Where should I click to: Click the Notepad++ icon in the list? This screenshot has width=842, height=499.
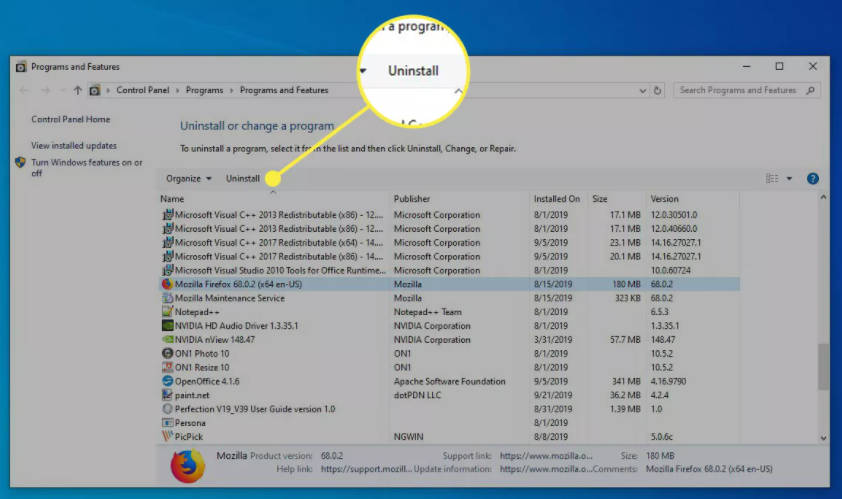pyautogui.click(x=168, y=312)
